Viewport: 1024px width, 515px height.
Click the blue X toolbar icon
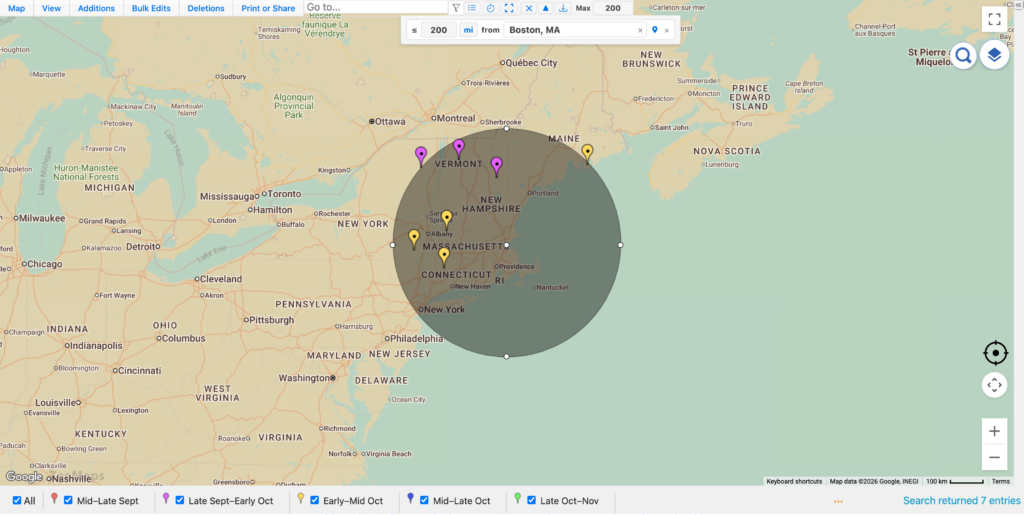pyautogui.click(x=529, y=8)
